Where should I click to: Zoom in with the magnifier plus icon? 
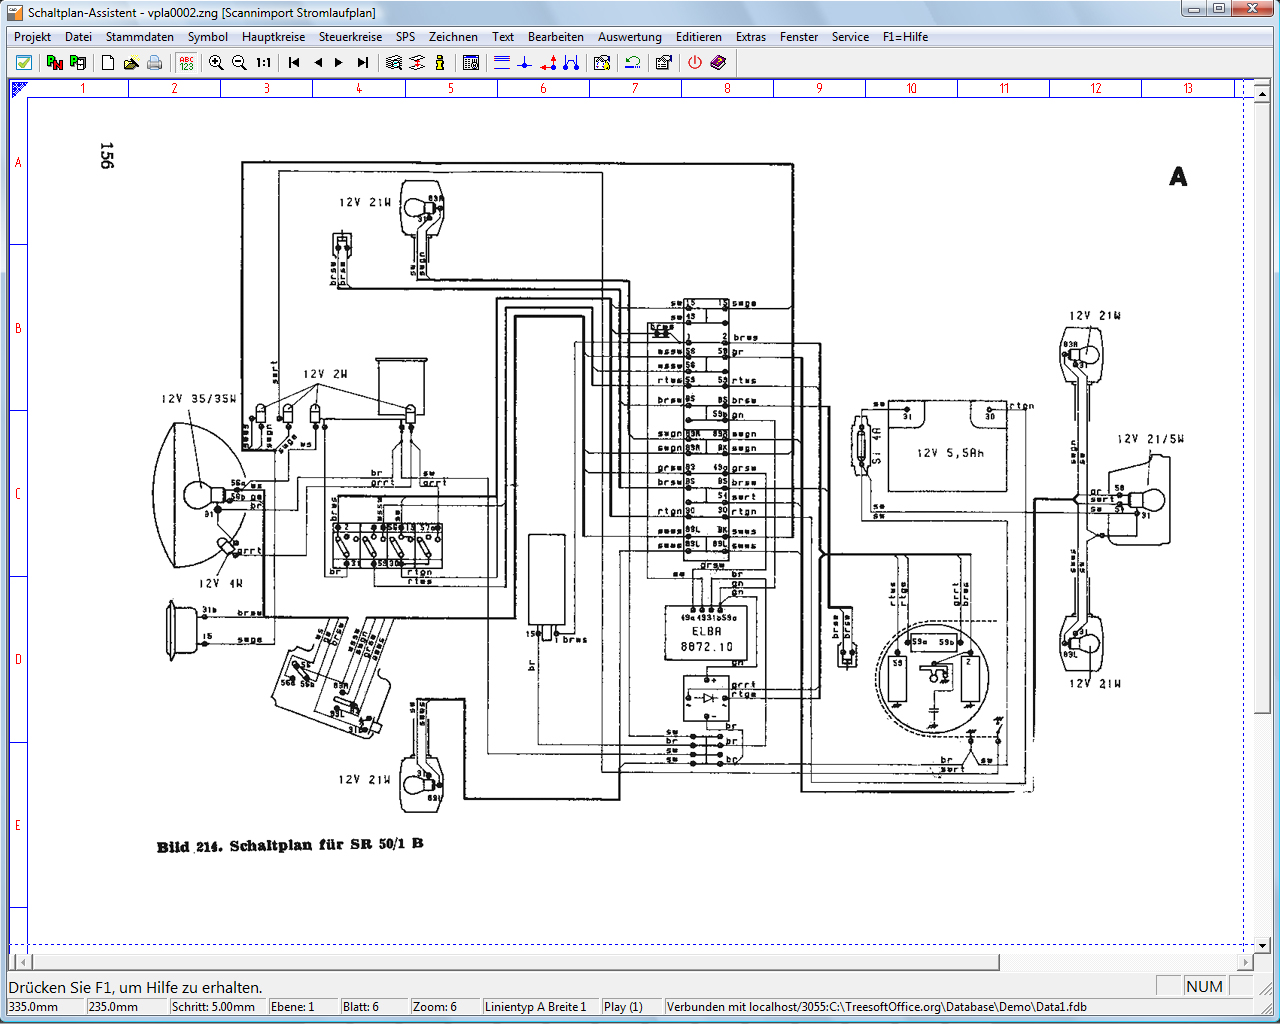tap(216, 62)
